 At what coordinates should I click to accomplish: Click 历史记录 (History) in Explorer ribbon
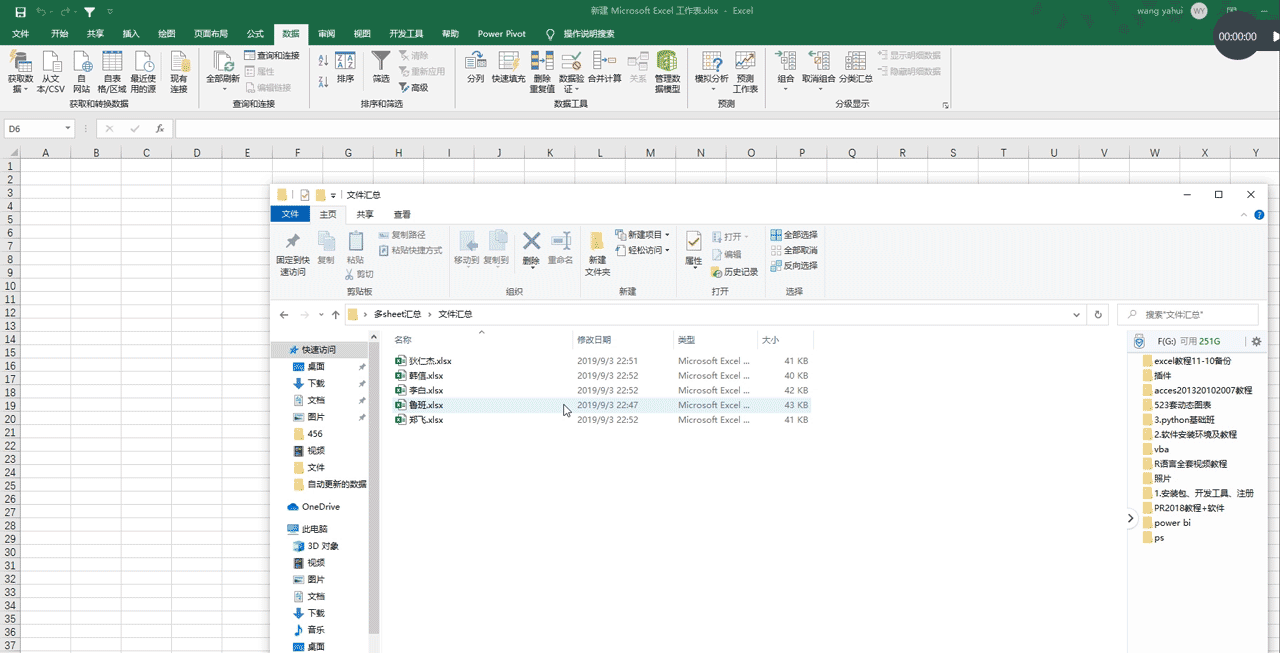click(734, 272)
